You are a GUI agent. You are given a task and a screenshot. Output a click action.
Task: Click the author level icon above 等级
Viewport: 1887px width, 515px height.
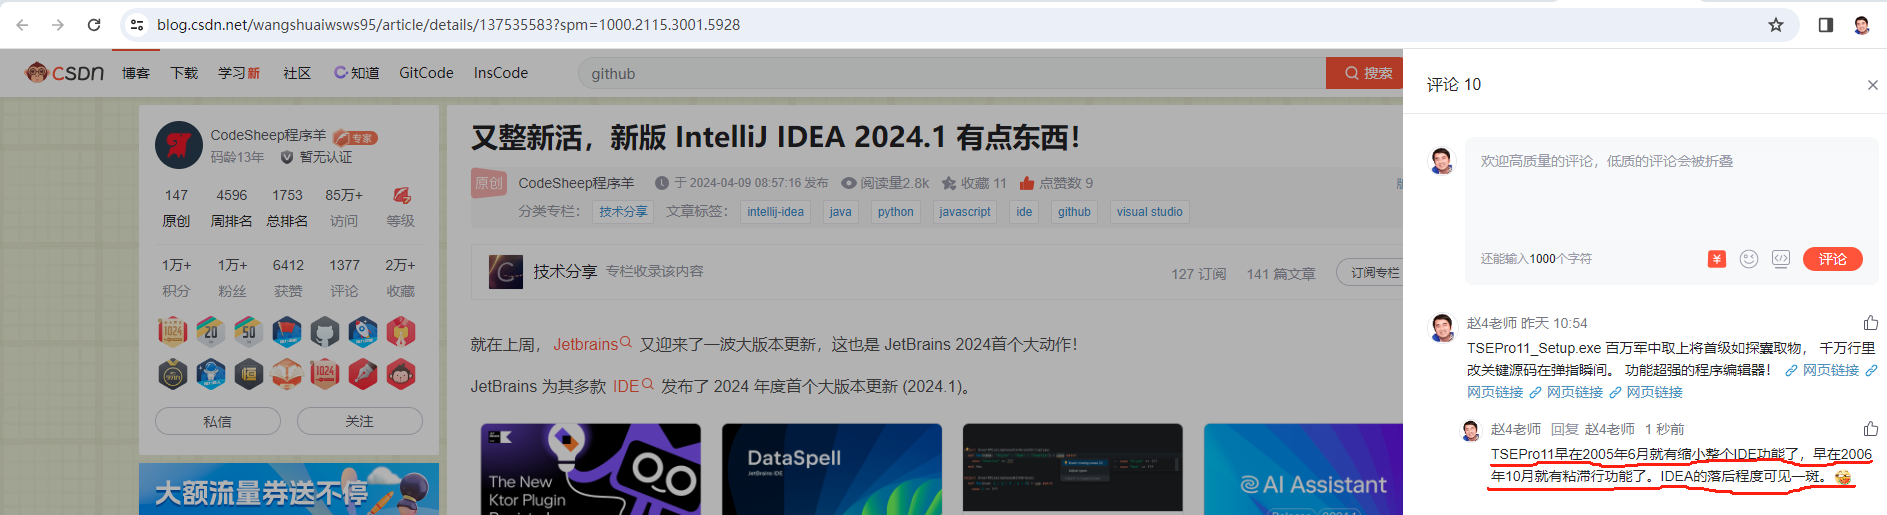coord(401,195)
